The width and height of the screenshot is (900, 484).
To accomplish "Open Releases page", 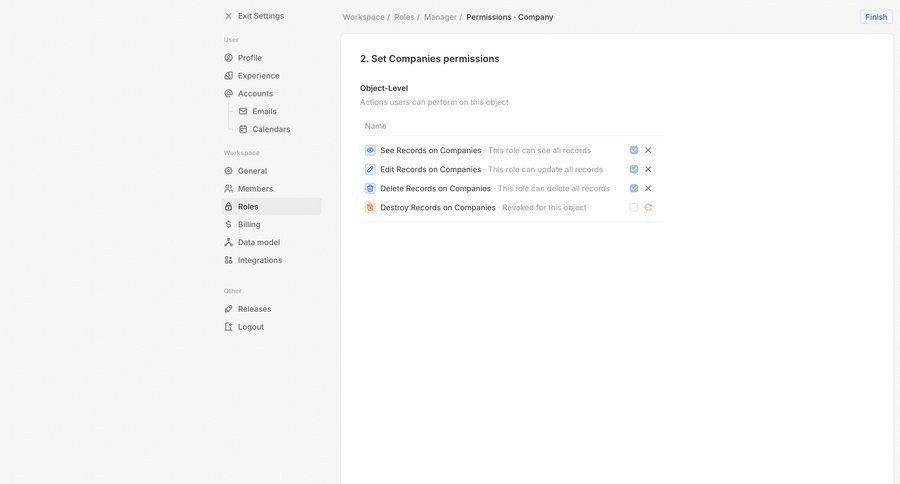I will click(x=271, y=309).
